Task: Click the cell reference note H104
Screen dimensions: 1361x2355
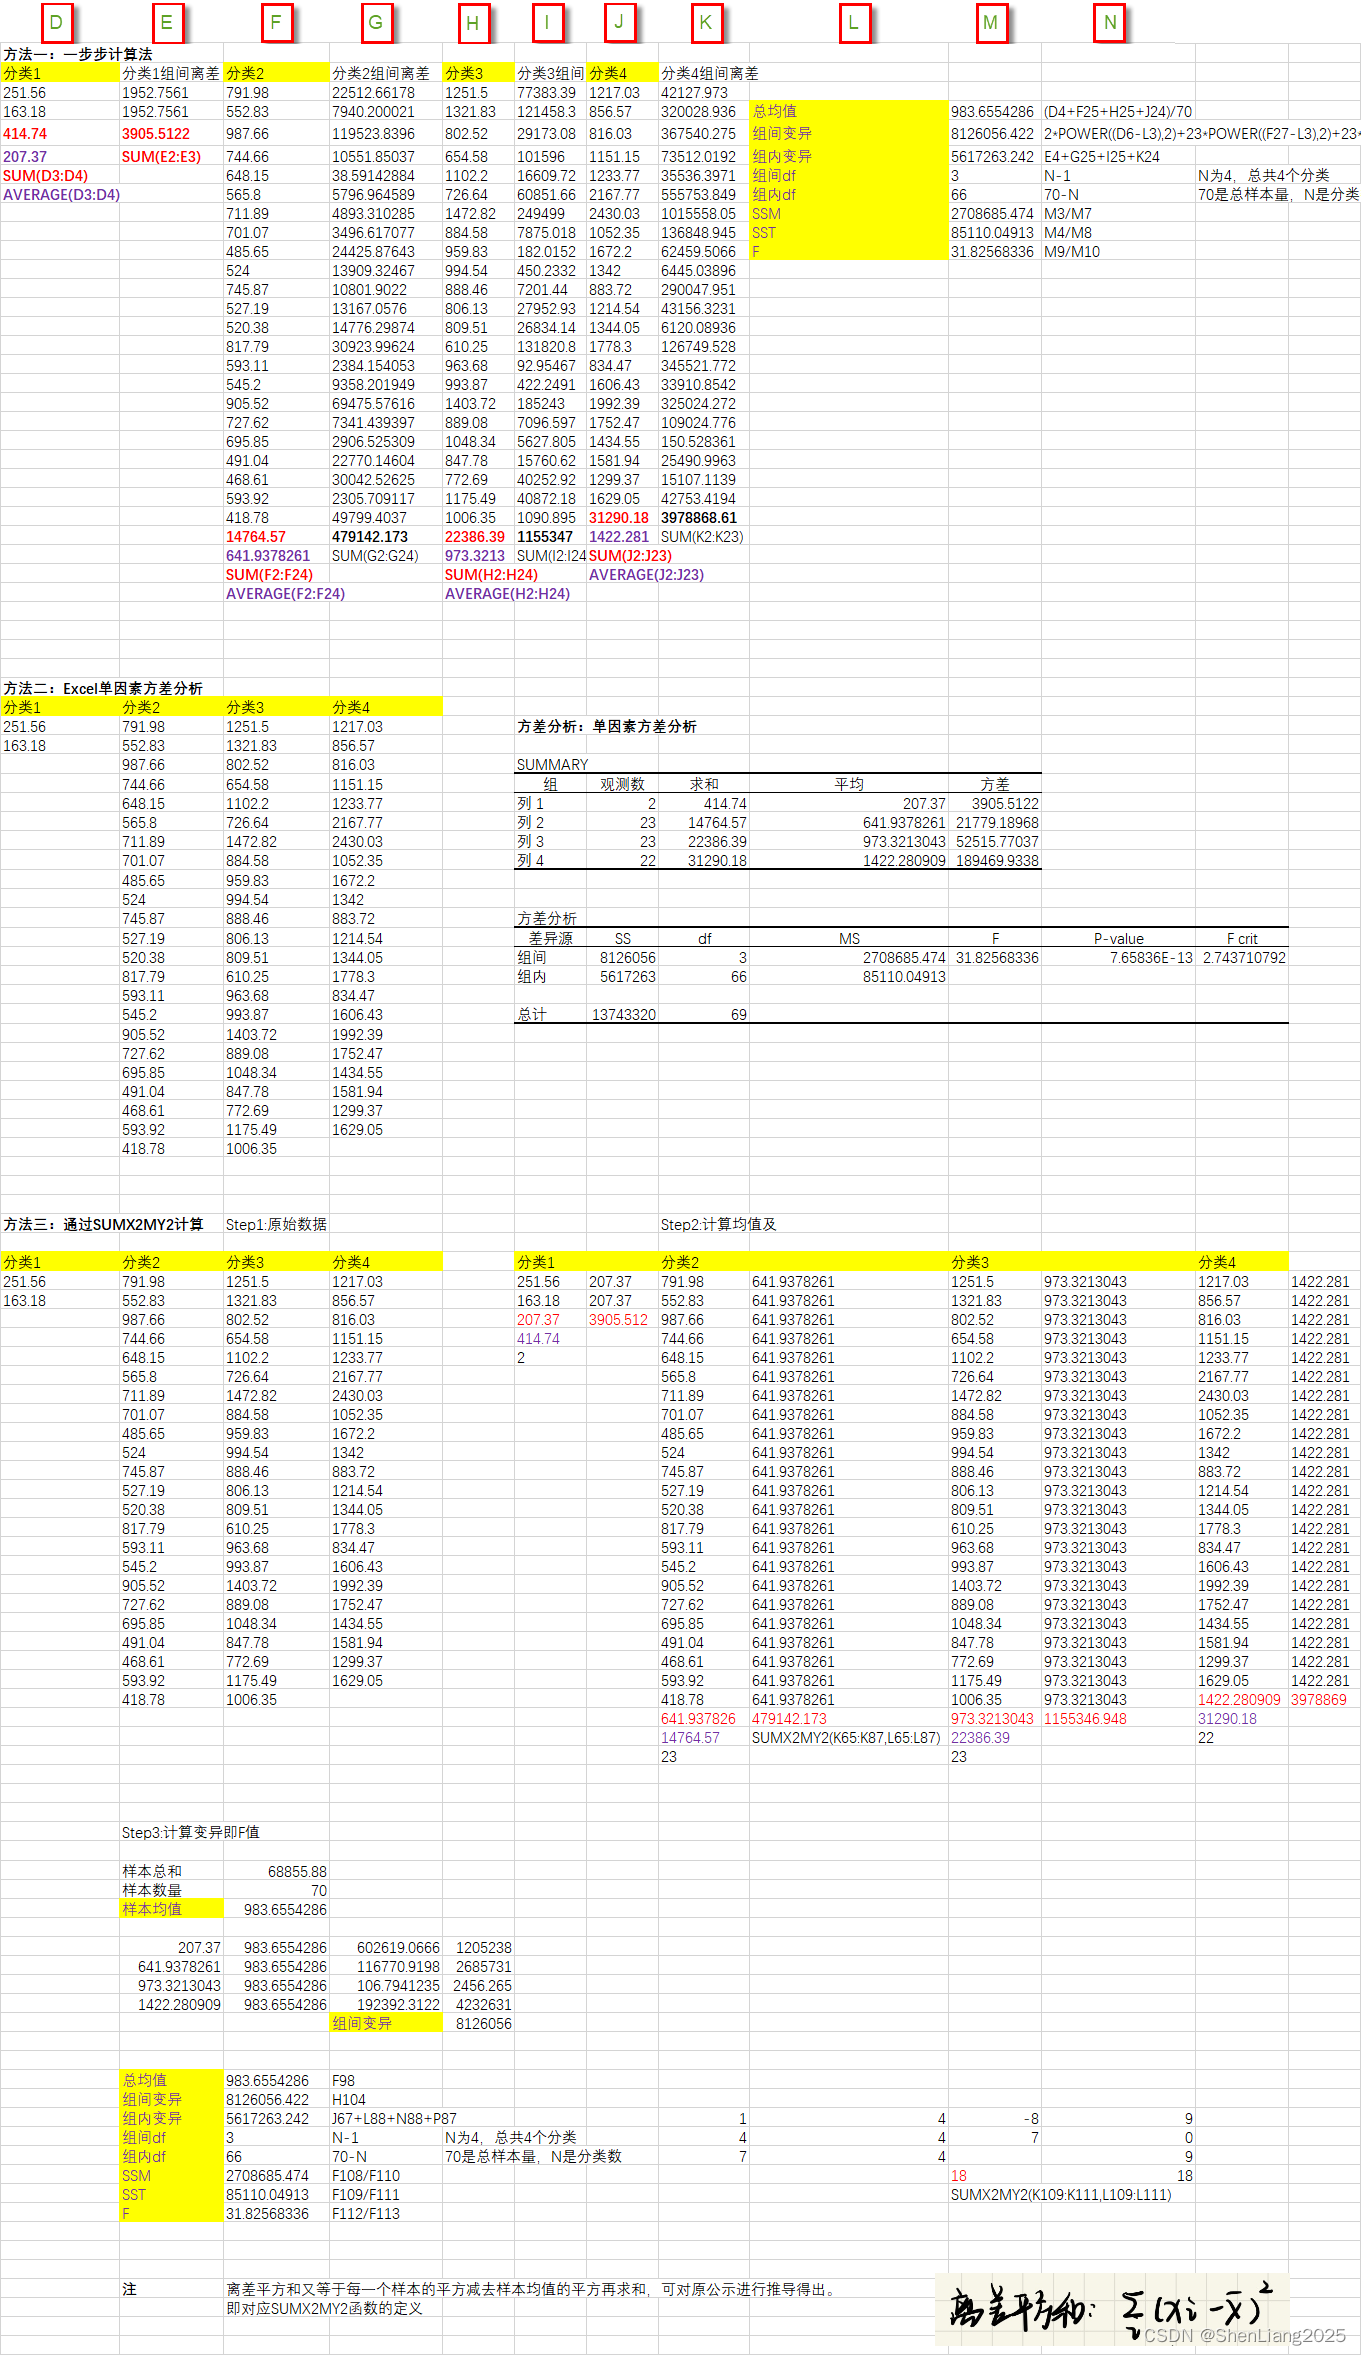Action: [x=349, y=2099]
